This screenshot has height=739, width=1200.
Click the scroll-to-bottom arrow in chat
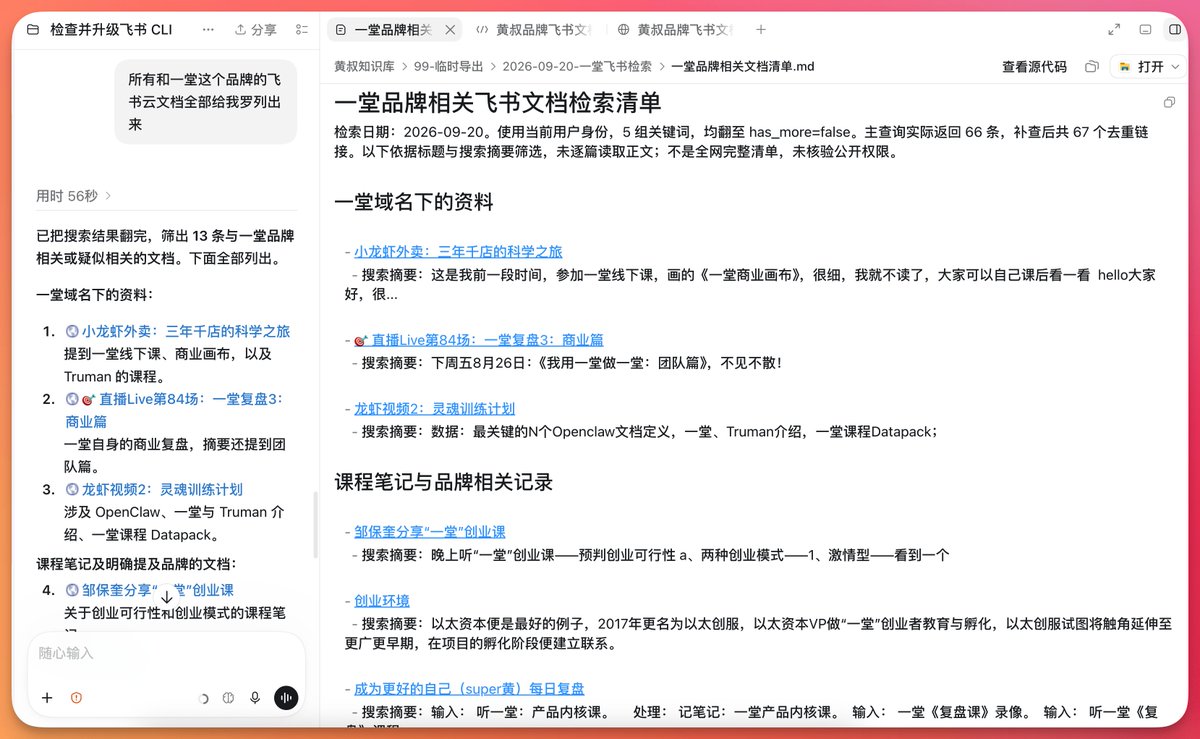[166, 597]
